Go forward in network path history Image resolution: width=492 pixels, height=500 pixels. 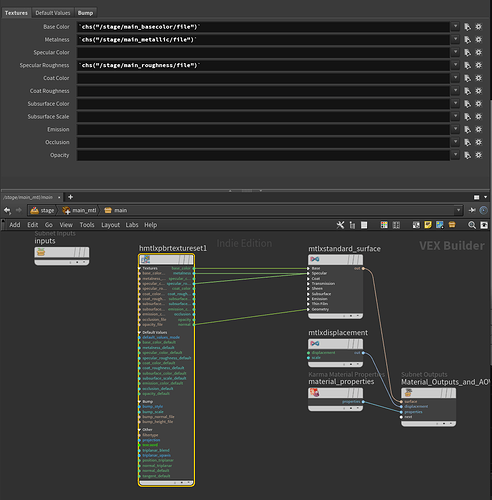coord(19,210)
